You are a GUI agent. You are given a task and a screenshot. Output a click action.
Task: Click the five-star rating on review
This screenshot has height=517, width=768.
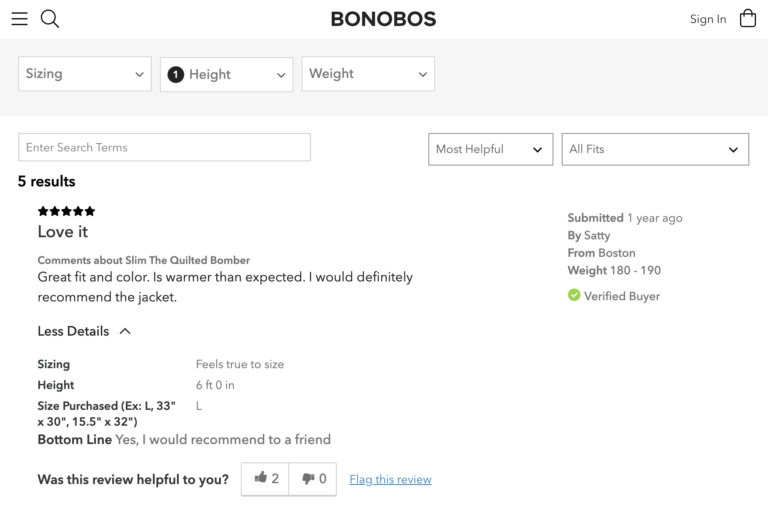click(x=66, y=211)
